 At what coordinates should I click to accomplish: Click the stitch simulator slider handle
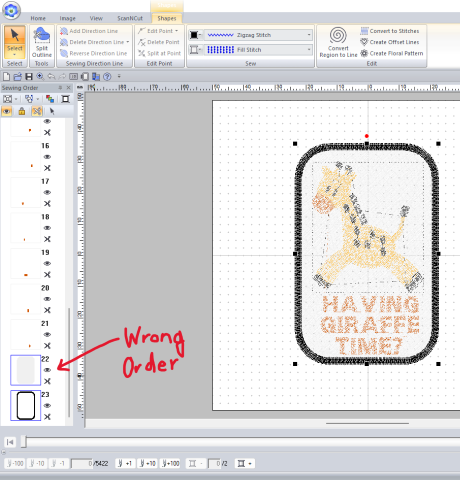24,442
